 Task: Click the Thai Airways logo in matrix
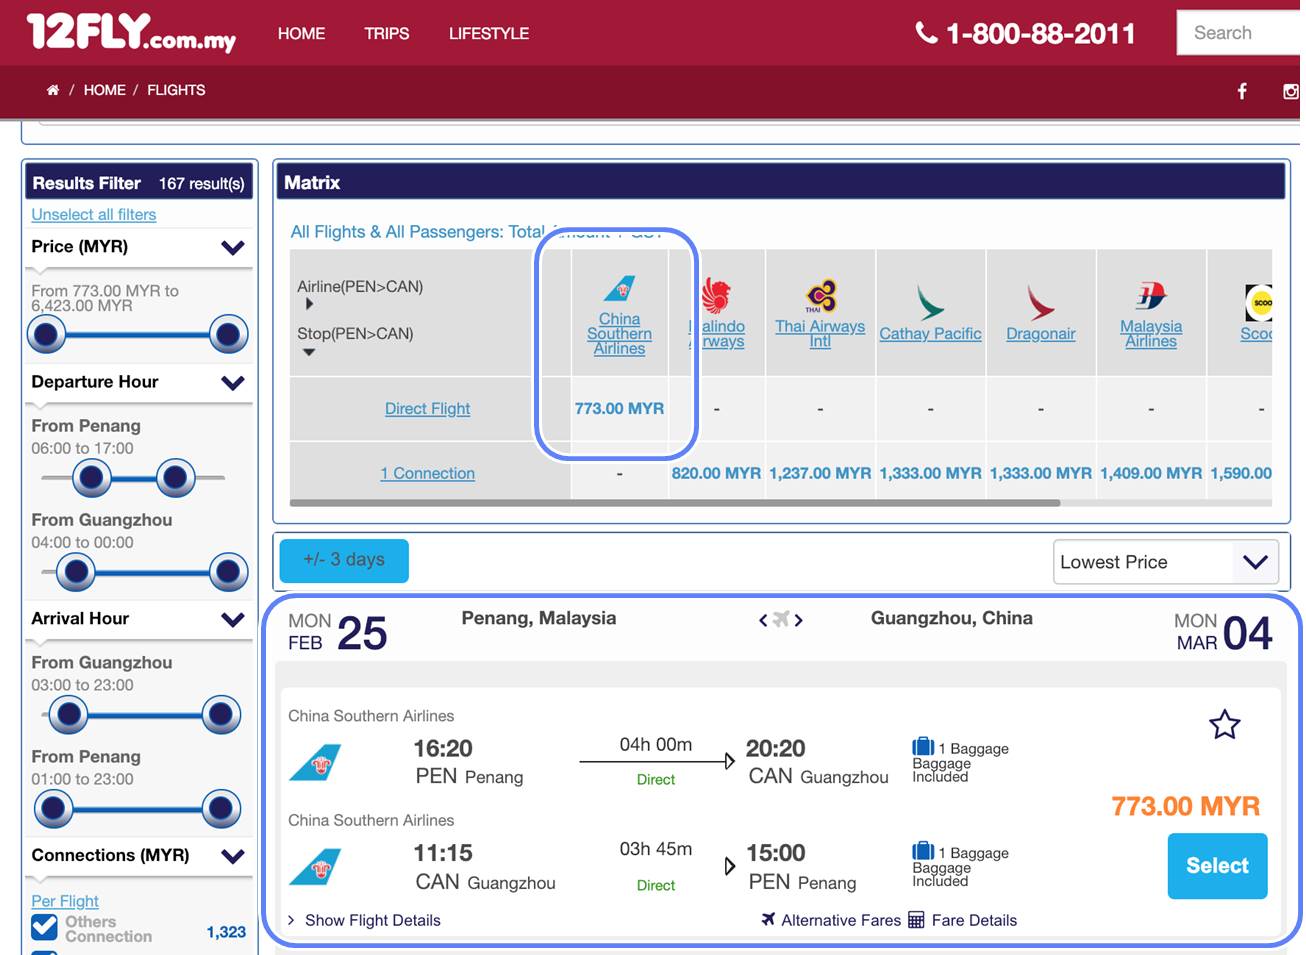[x=820, y=296]
